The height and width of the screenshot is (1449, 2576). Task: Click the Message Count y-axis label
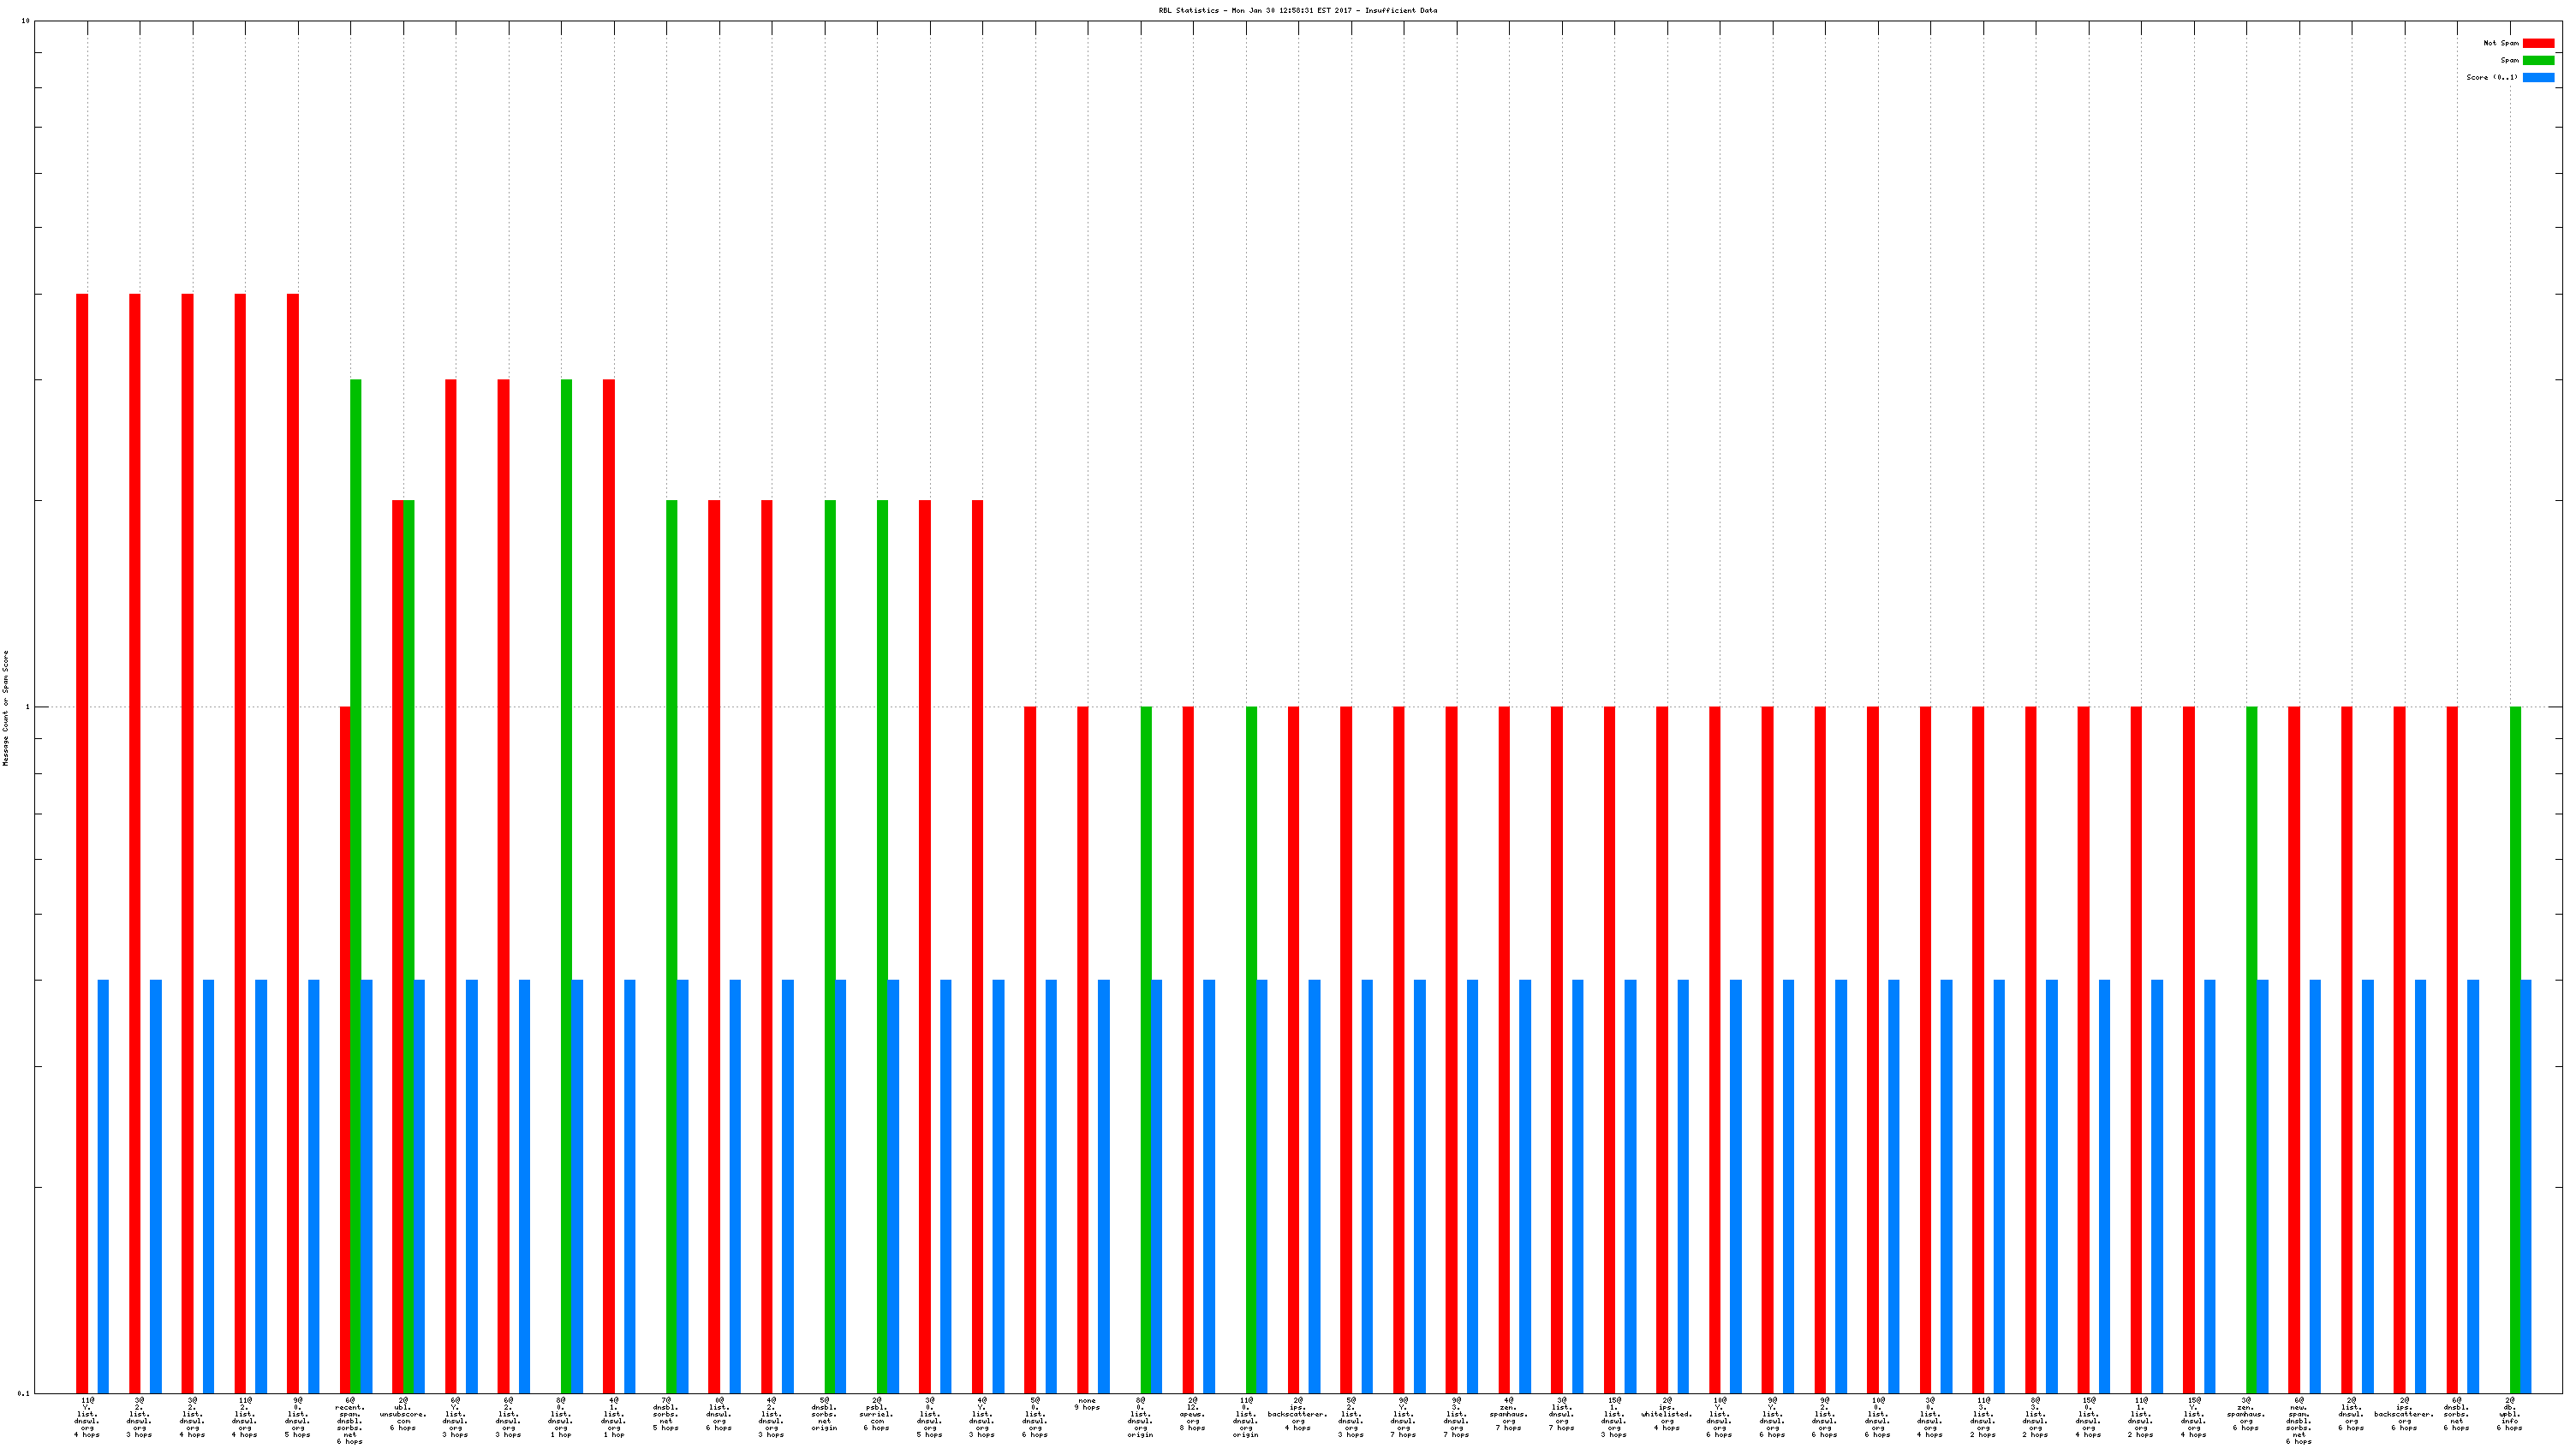click(5, 707)
